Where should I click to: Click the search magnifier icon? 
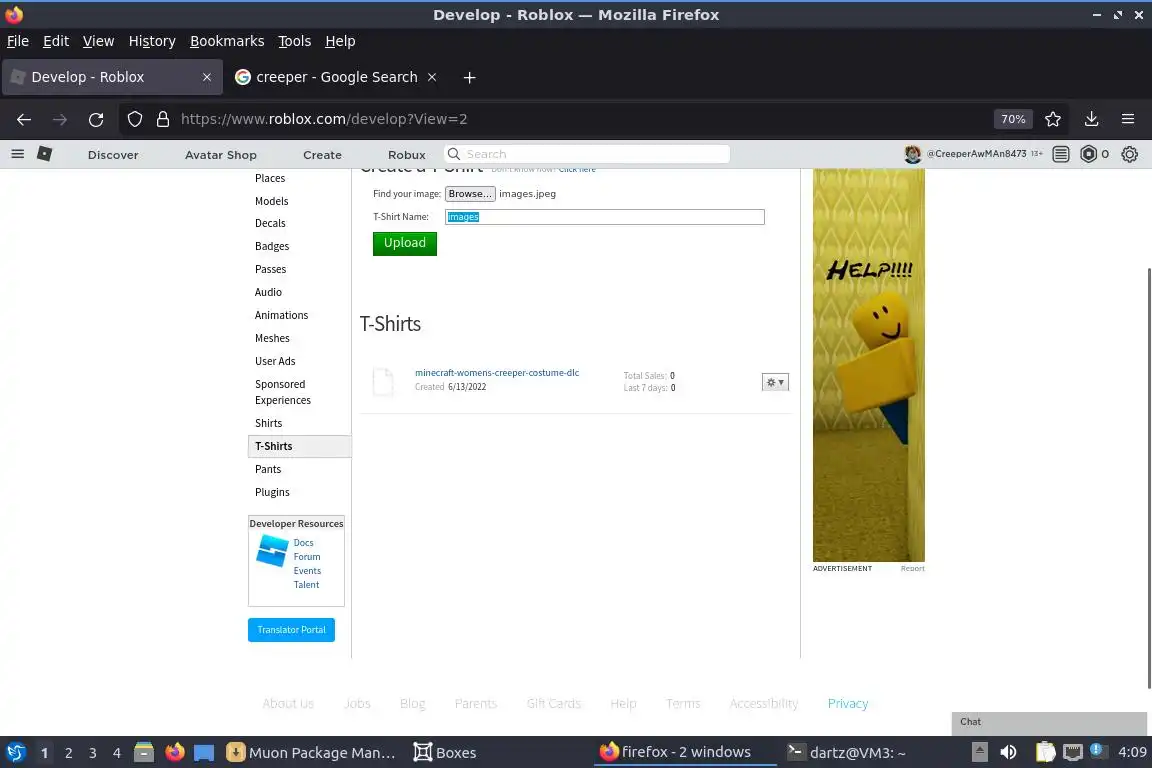tap(454, 154)
